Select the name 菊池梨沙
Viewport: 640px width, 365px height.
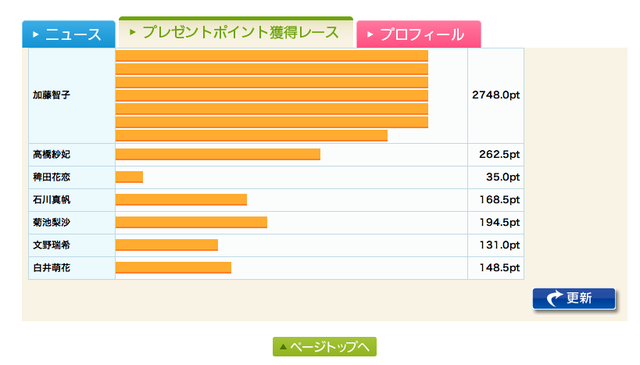tap(51, 223)
